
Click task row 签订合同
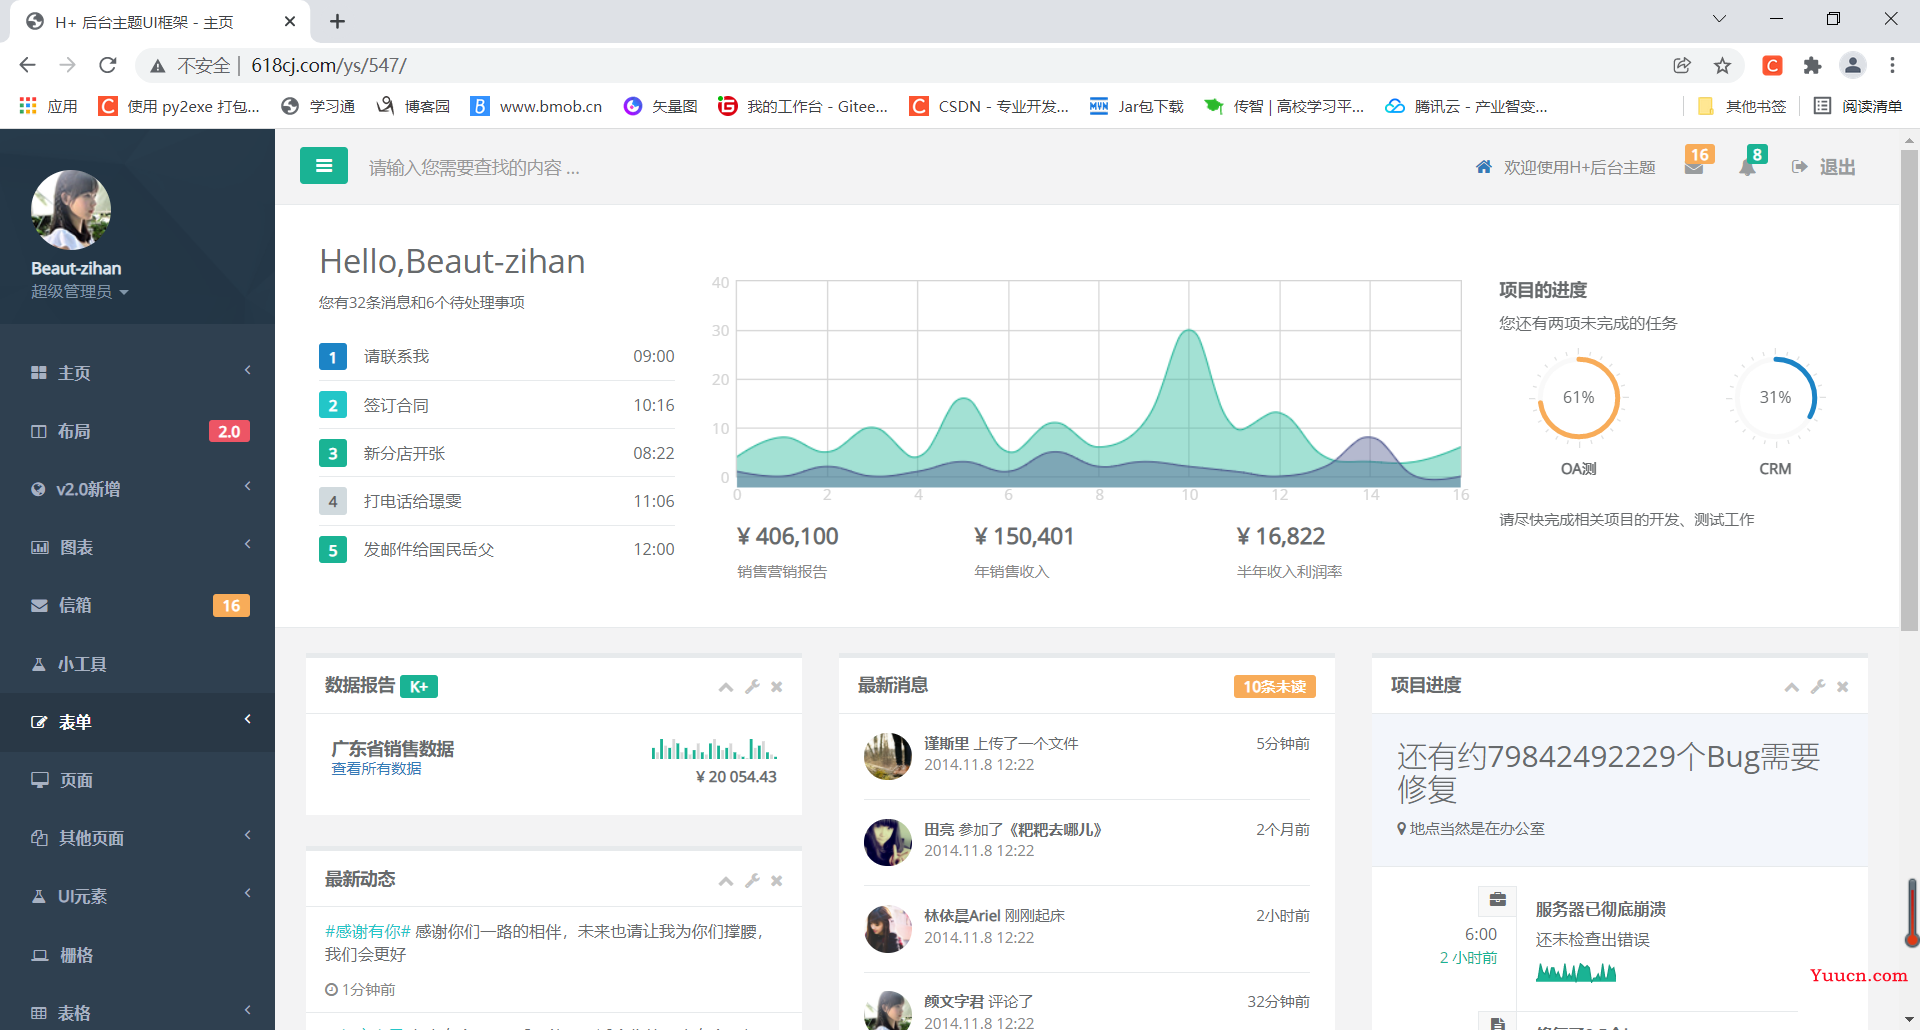496,405
